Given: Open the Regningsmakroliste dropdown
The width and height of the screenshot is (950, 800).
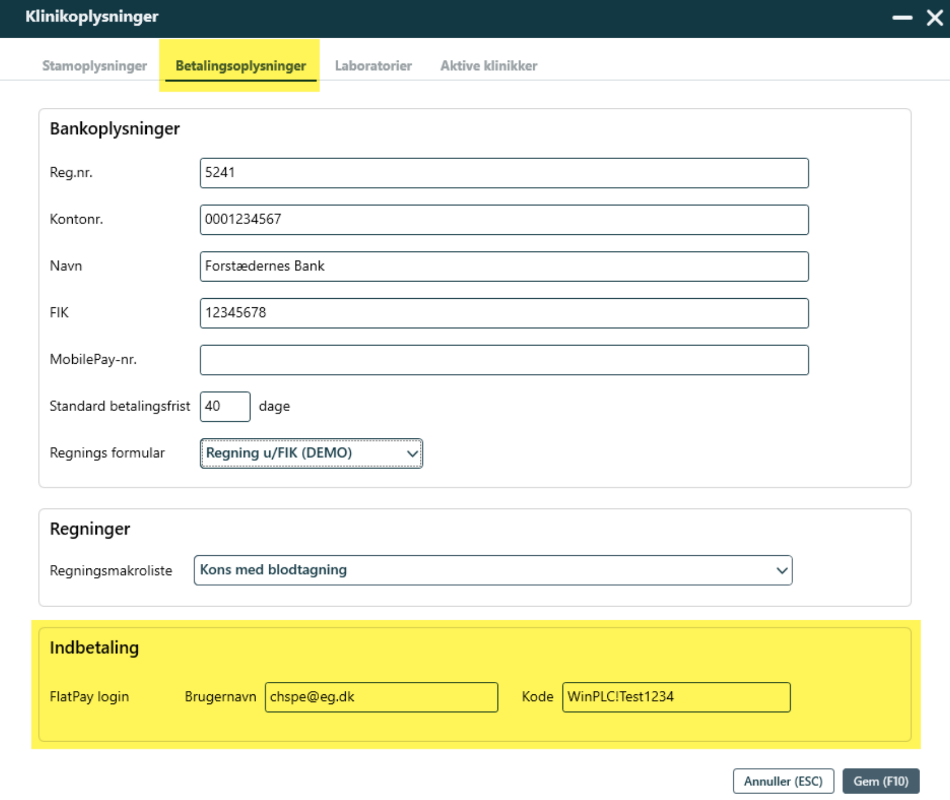Looking at the screenshot, I should click(492, 570).
